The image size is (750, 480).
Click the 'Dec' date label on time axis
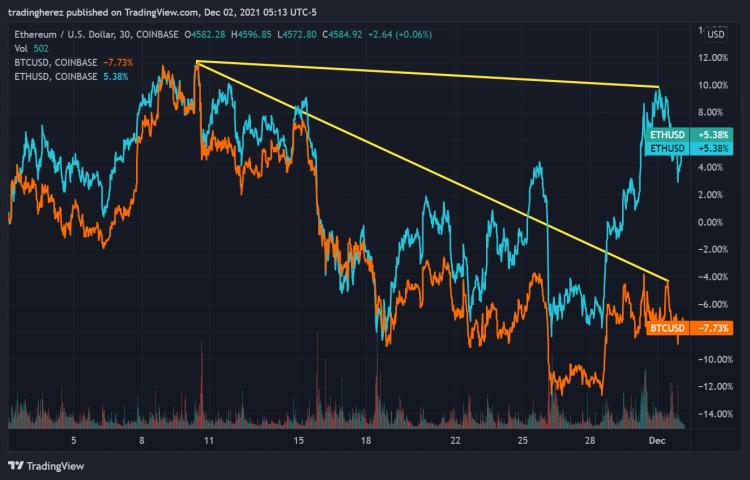(x=657, y=440)
